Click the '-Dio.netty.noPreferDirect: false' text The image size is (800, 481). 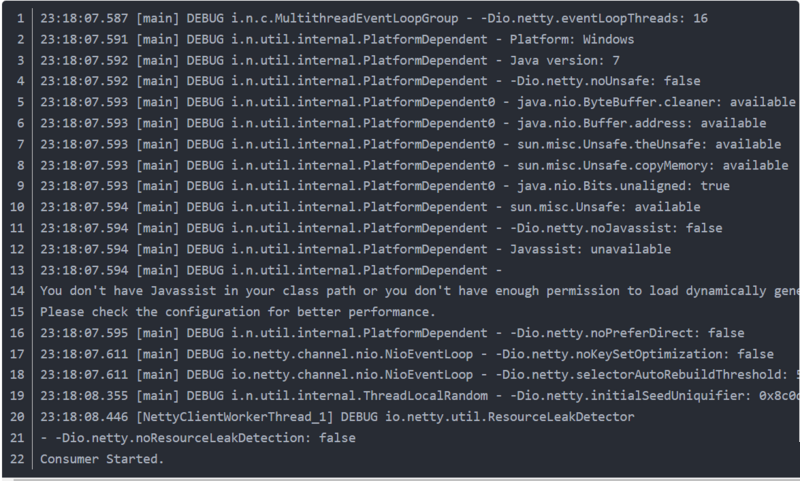(x=627, y=333)
